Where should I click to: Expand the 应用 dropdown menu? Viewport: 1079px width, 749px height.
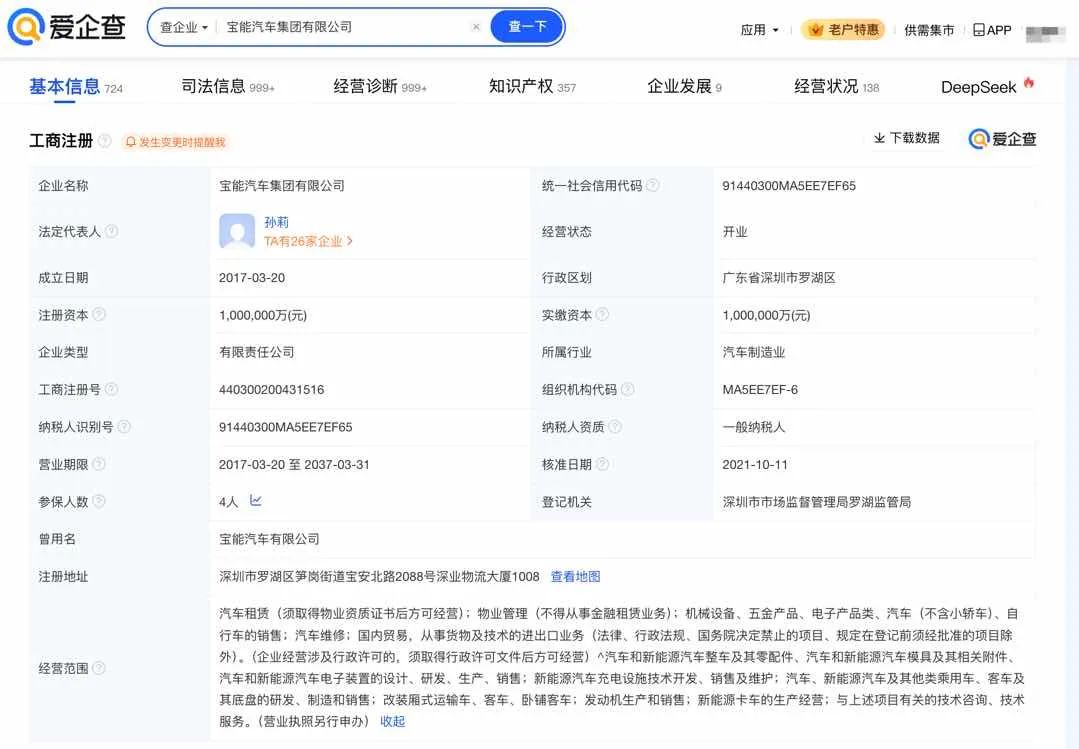759,30
